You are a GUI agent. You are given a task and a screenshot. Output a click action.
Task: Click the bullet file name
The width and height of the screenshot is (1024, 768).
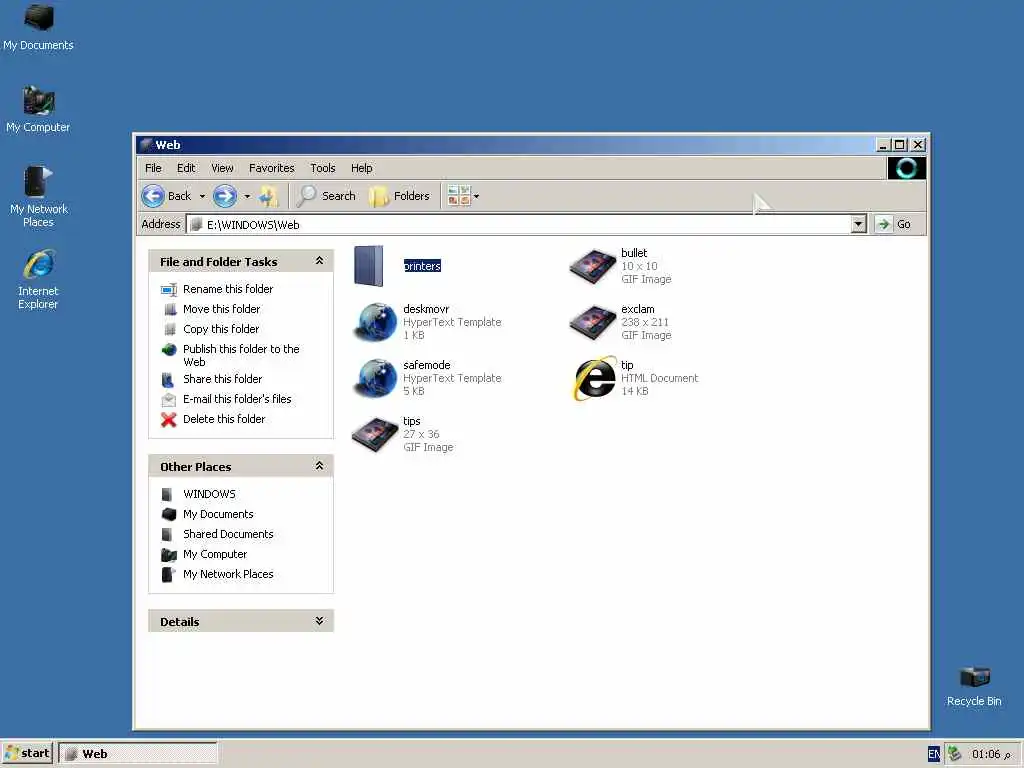[x=633, y=253]
